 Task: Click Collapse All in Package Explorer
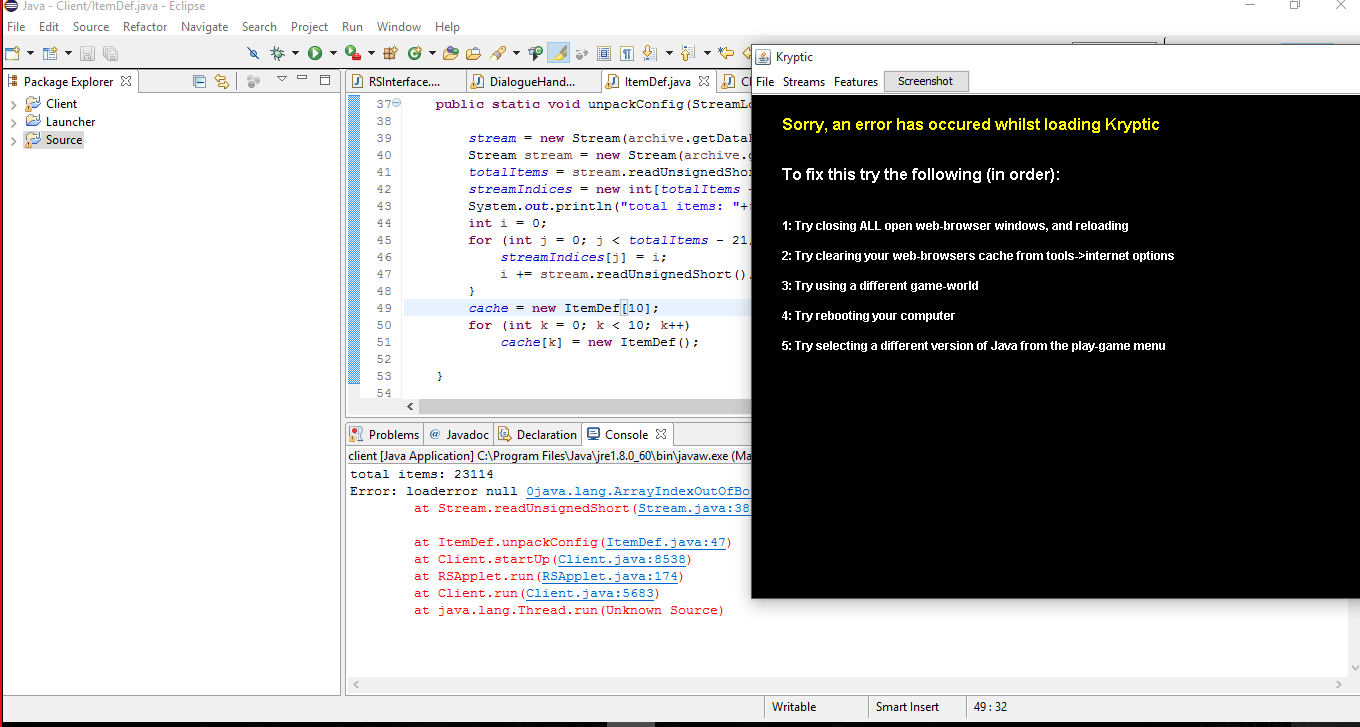coord(199,81)
